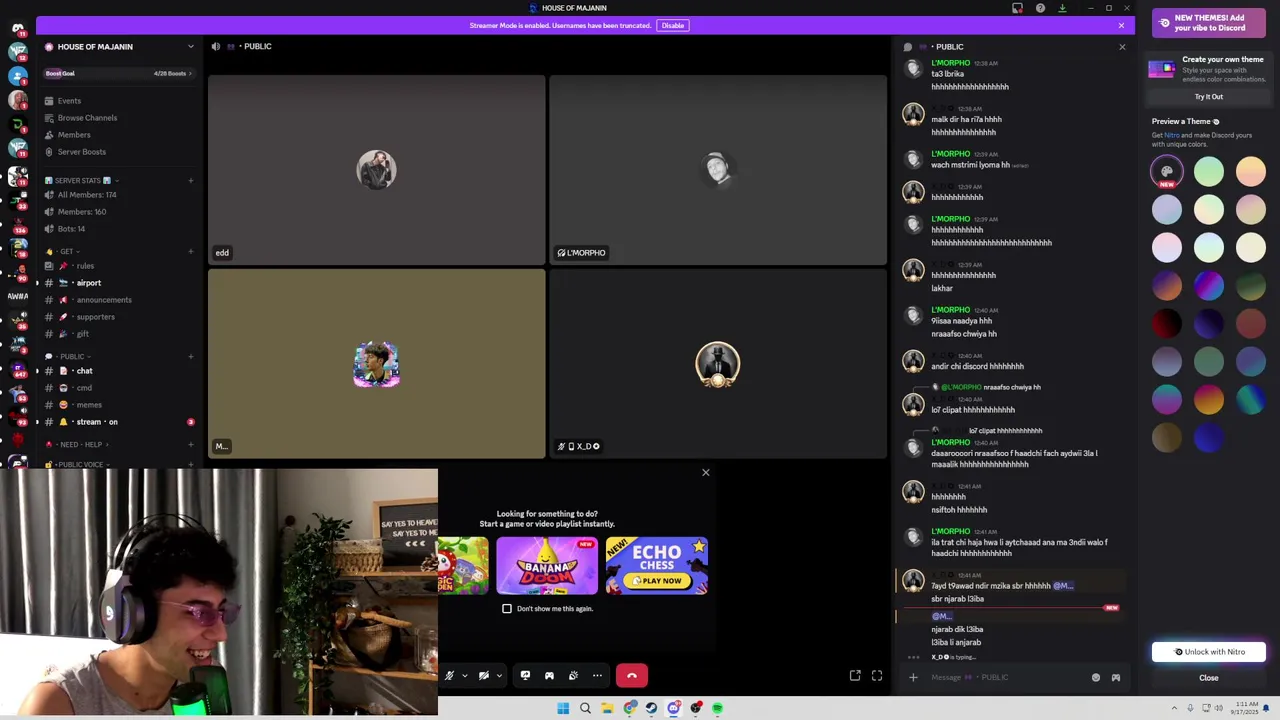Click Close under the themes panel
Screen dimensions: 1280x720
(1209, 678)
